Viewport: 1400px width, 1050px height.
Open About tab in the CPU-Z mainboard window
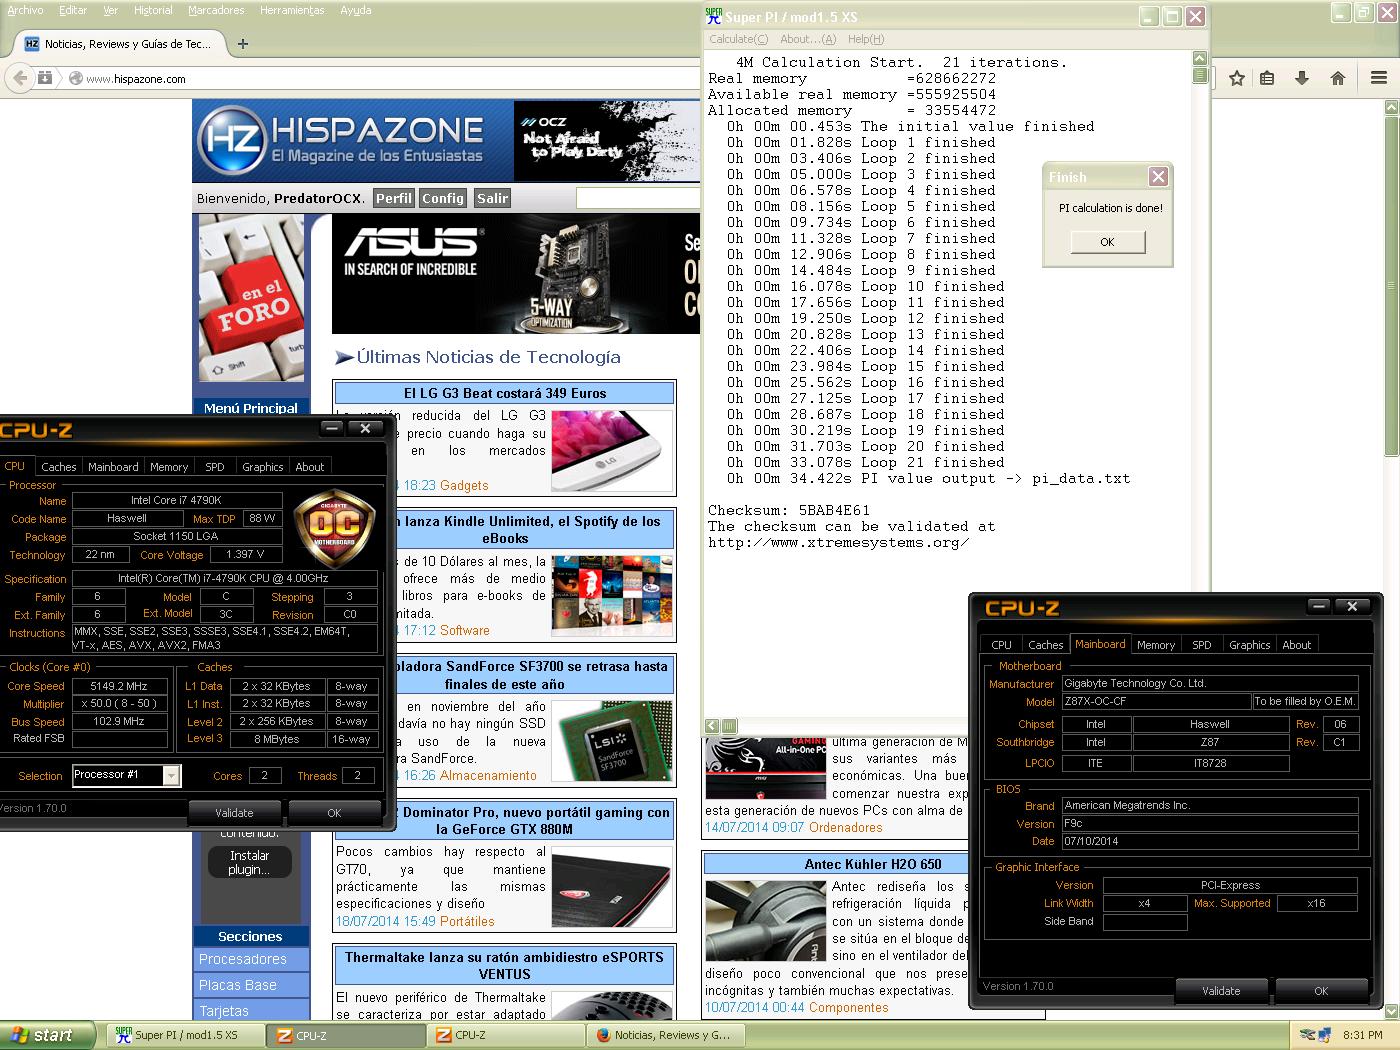coord(1297,645)
